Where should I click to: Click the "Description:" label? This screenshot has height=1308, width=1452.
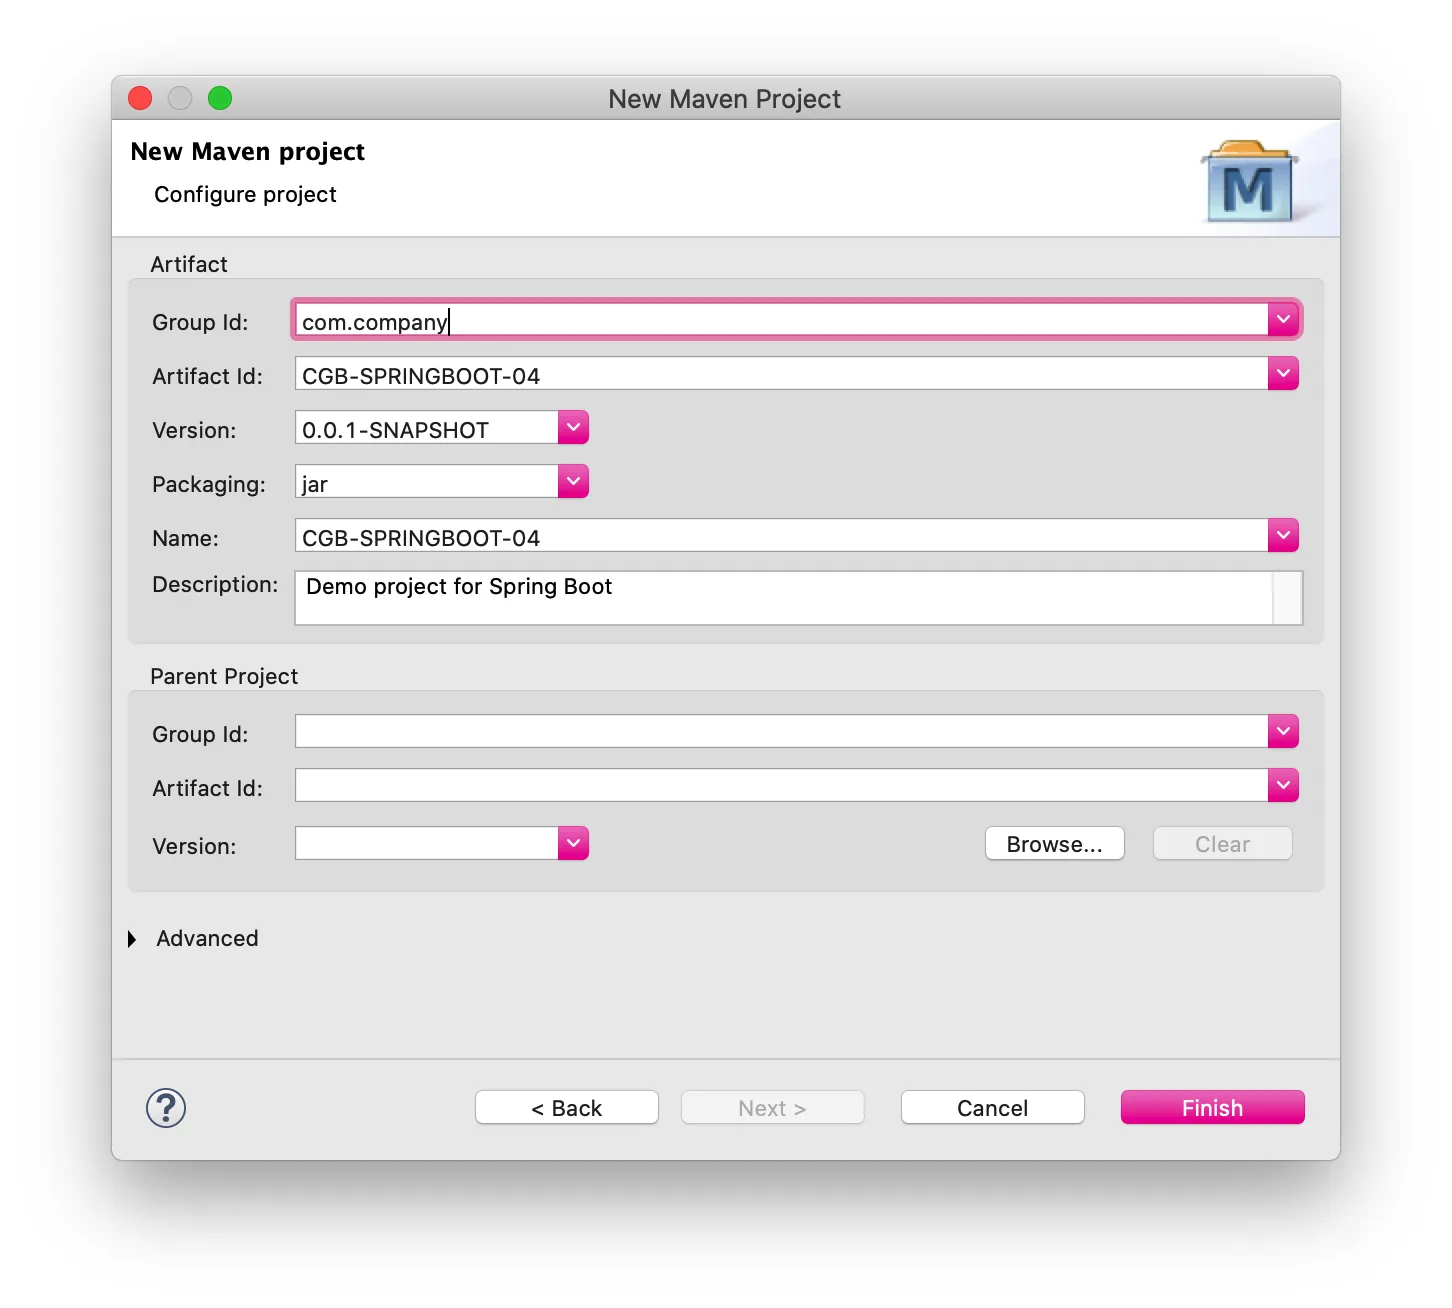point(215,585)
